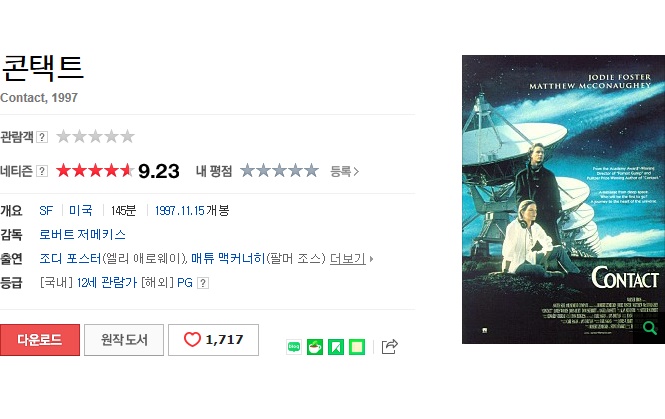The image size is (665, 419).
Task: Open the 원작도서 button
Action: (124, 340)
